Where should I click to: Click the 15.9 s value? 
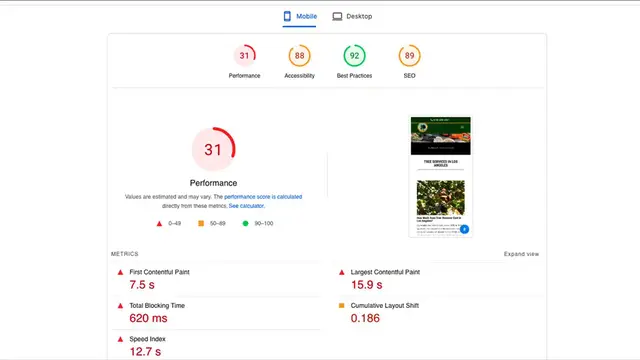point(367,285)
